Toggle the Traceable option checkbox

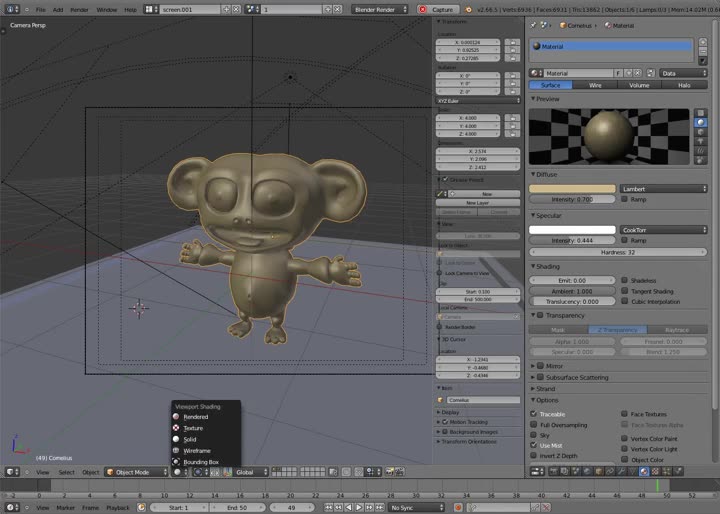(x=534, y=414)
